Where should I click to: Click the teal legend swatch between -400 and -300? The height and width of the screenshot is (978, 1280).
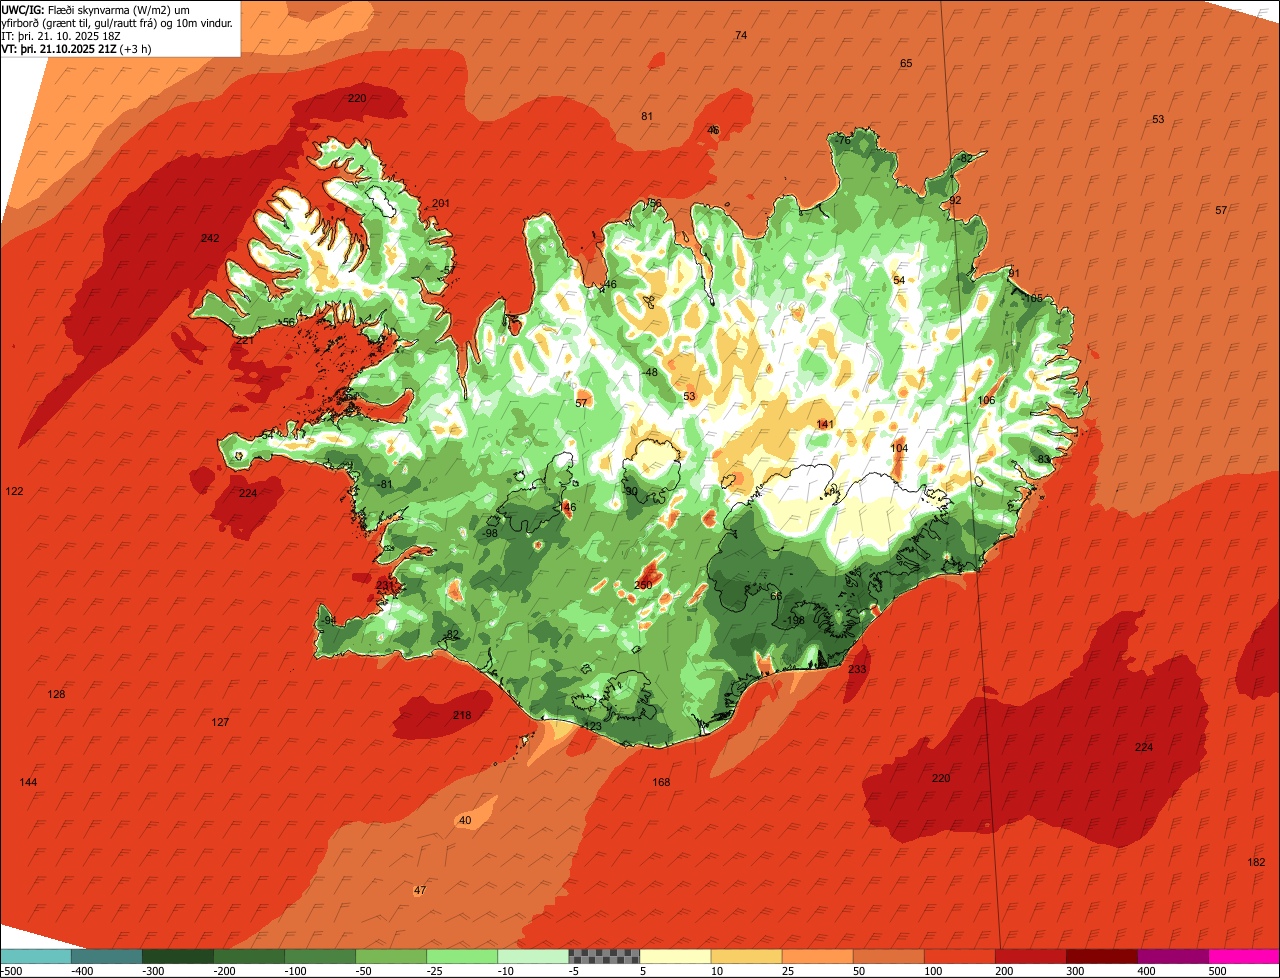pyautogui.click(x=107, y=956)
